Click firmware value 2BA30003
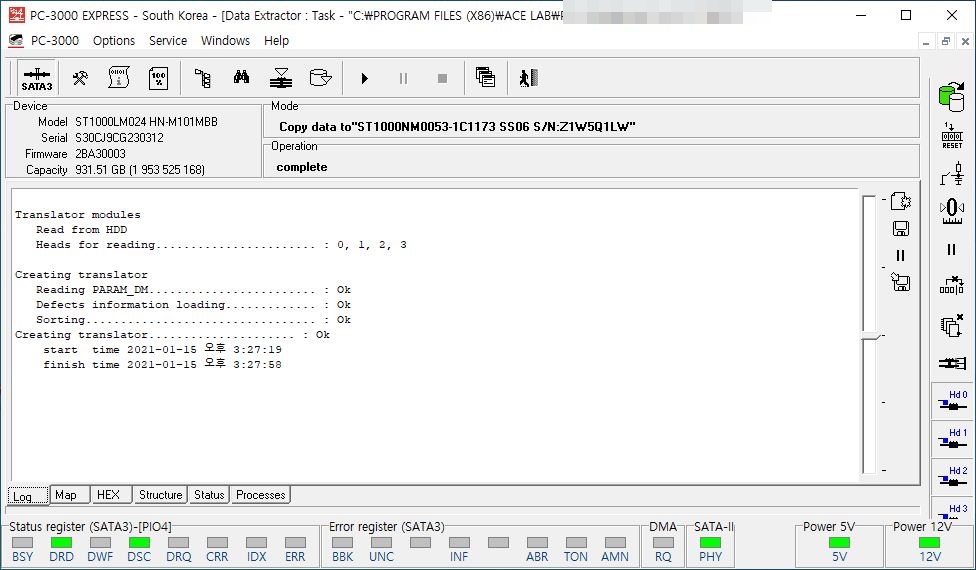976x570 pixels. 100,154
